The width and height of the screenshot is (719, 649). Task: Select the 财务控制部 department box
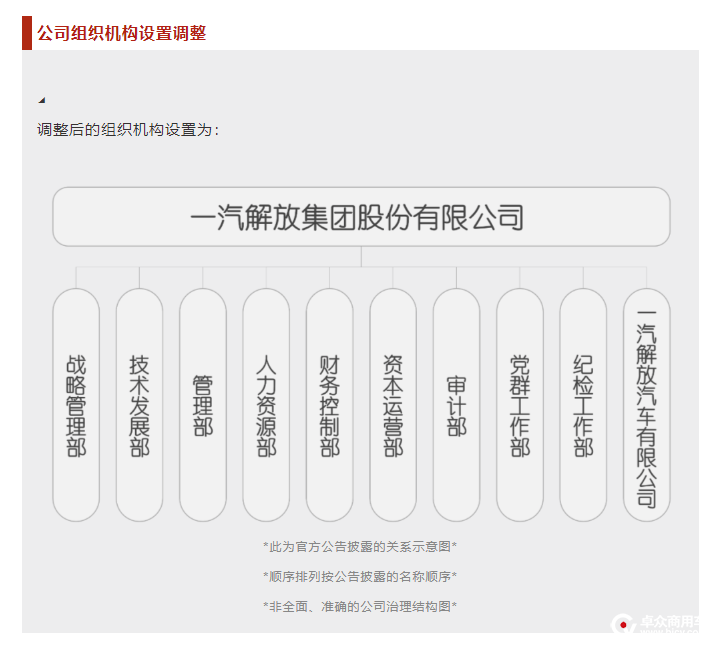pos(330,405)
